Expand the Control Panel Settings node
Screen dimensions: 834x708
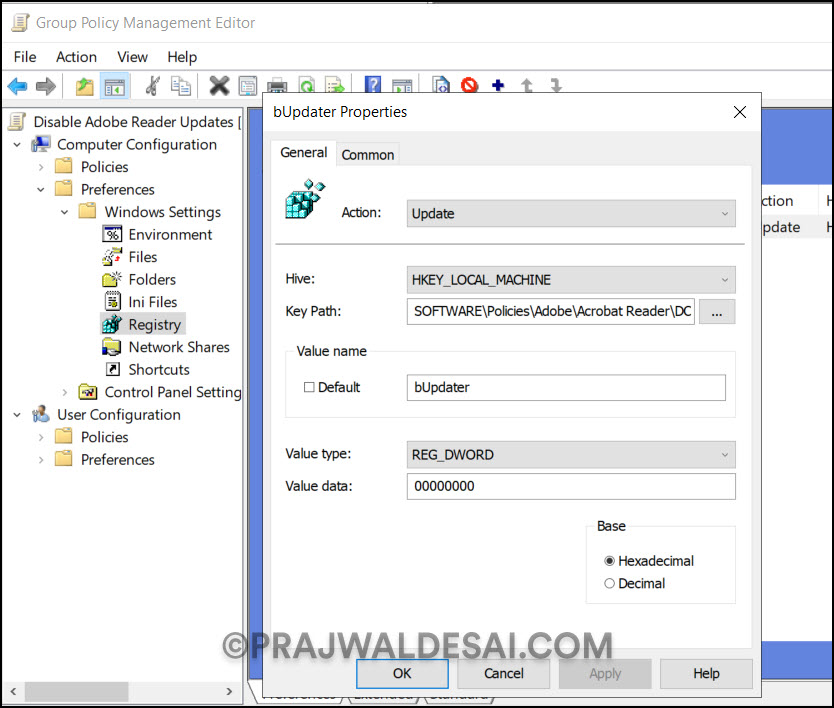click(64, 393)
